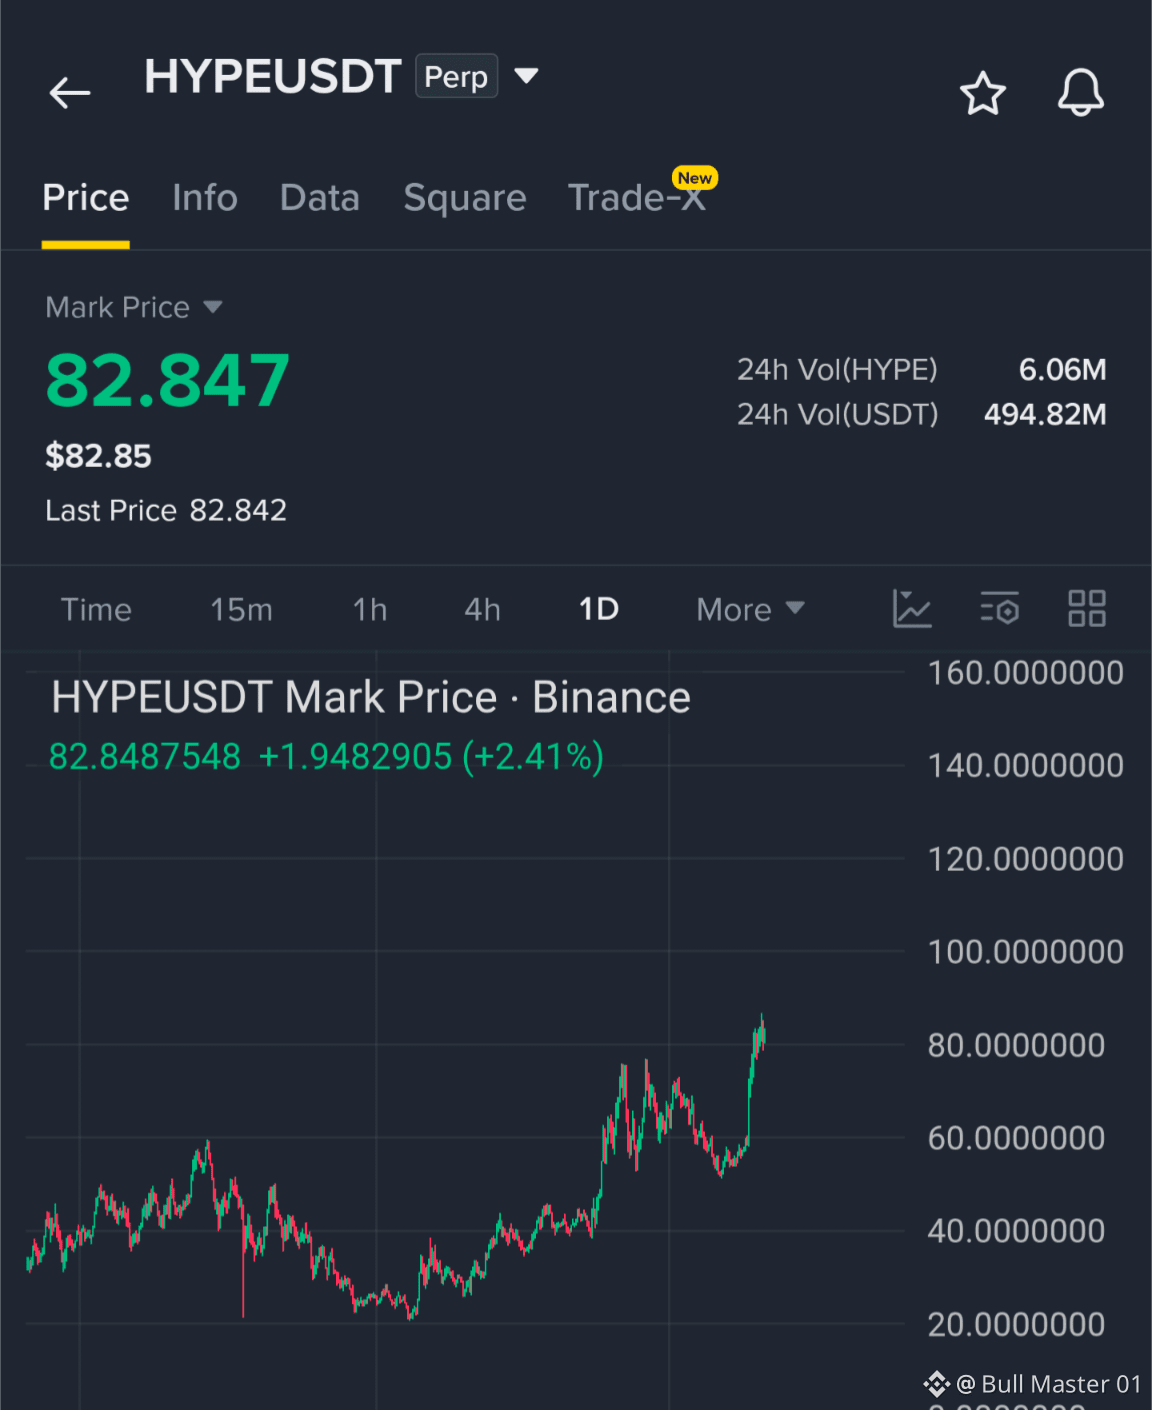The image size is (1152, 1410).
Task: Tap the HYPEUSDT title
Action: coord(272,76)
